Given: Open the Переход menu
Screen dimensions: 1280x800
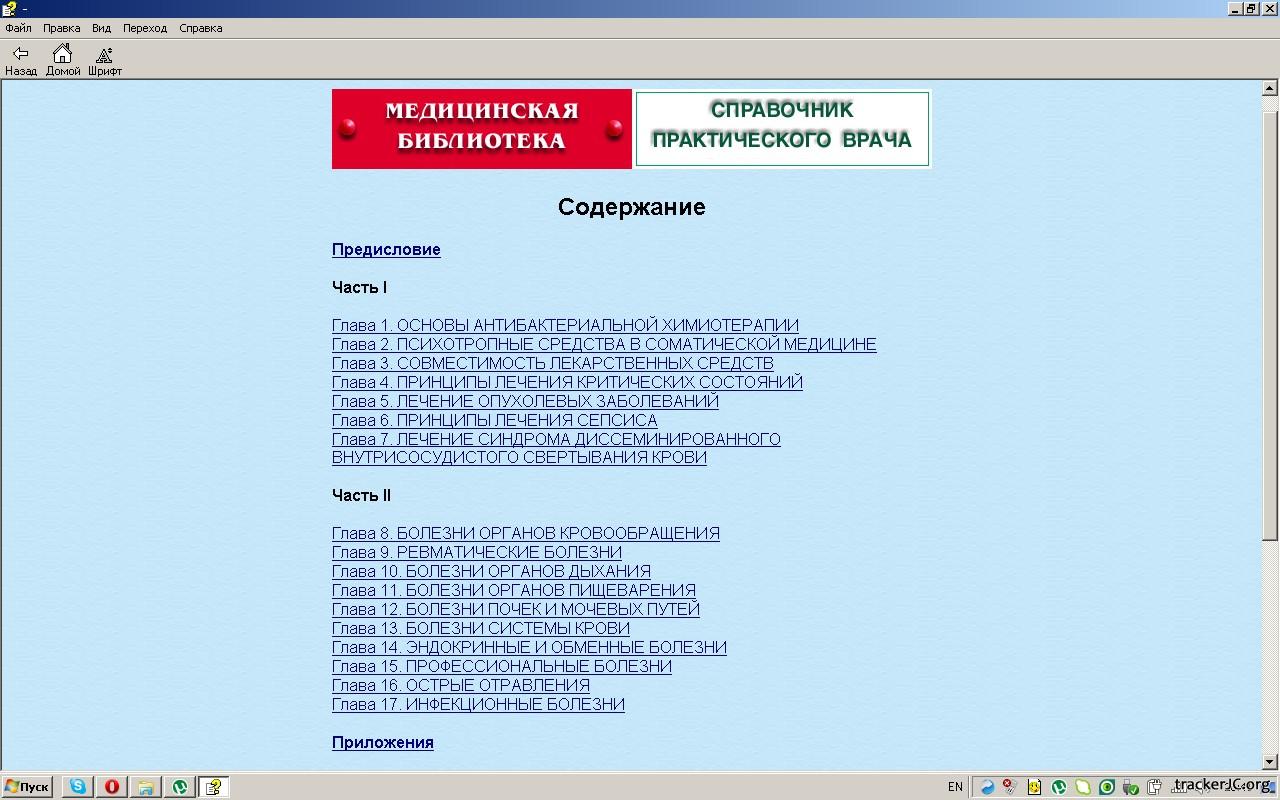Looking at the screenshot, I should coord(145,28).
